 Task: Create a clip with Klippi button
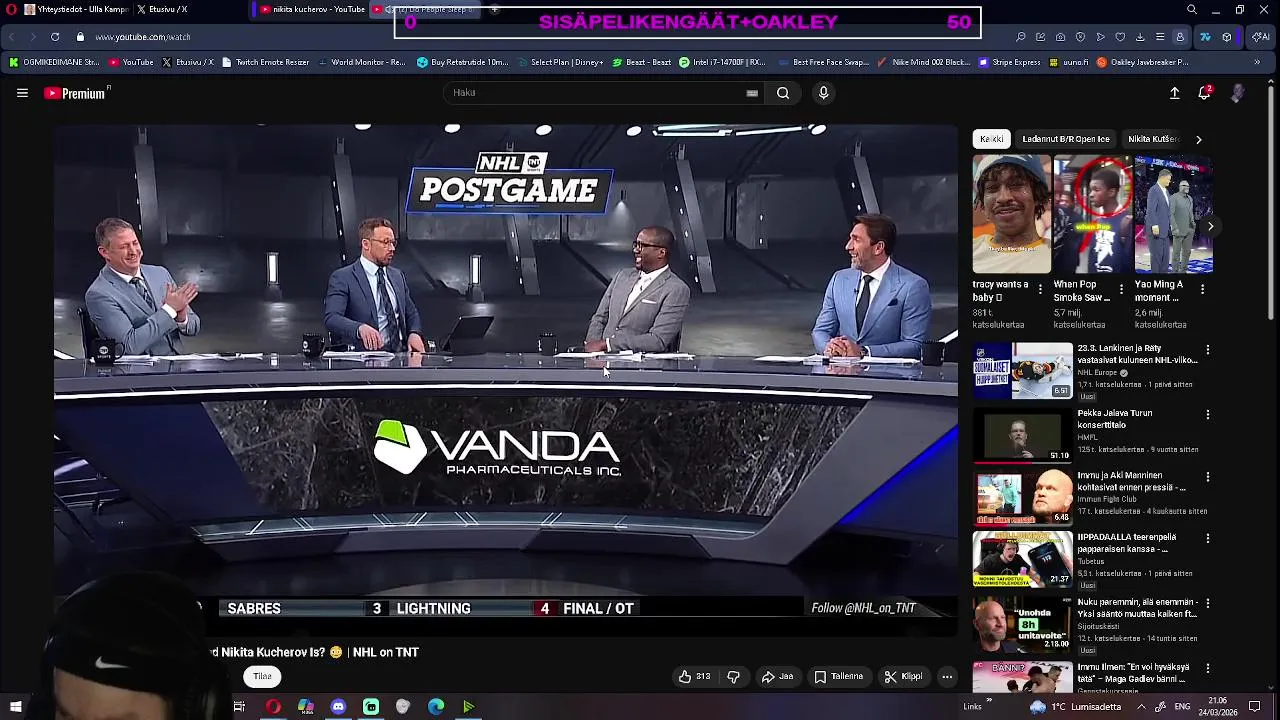(903, 677)
